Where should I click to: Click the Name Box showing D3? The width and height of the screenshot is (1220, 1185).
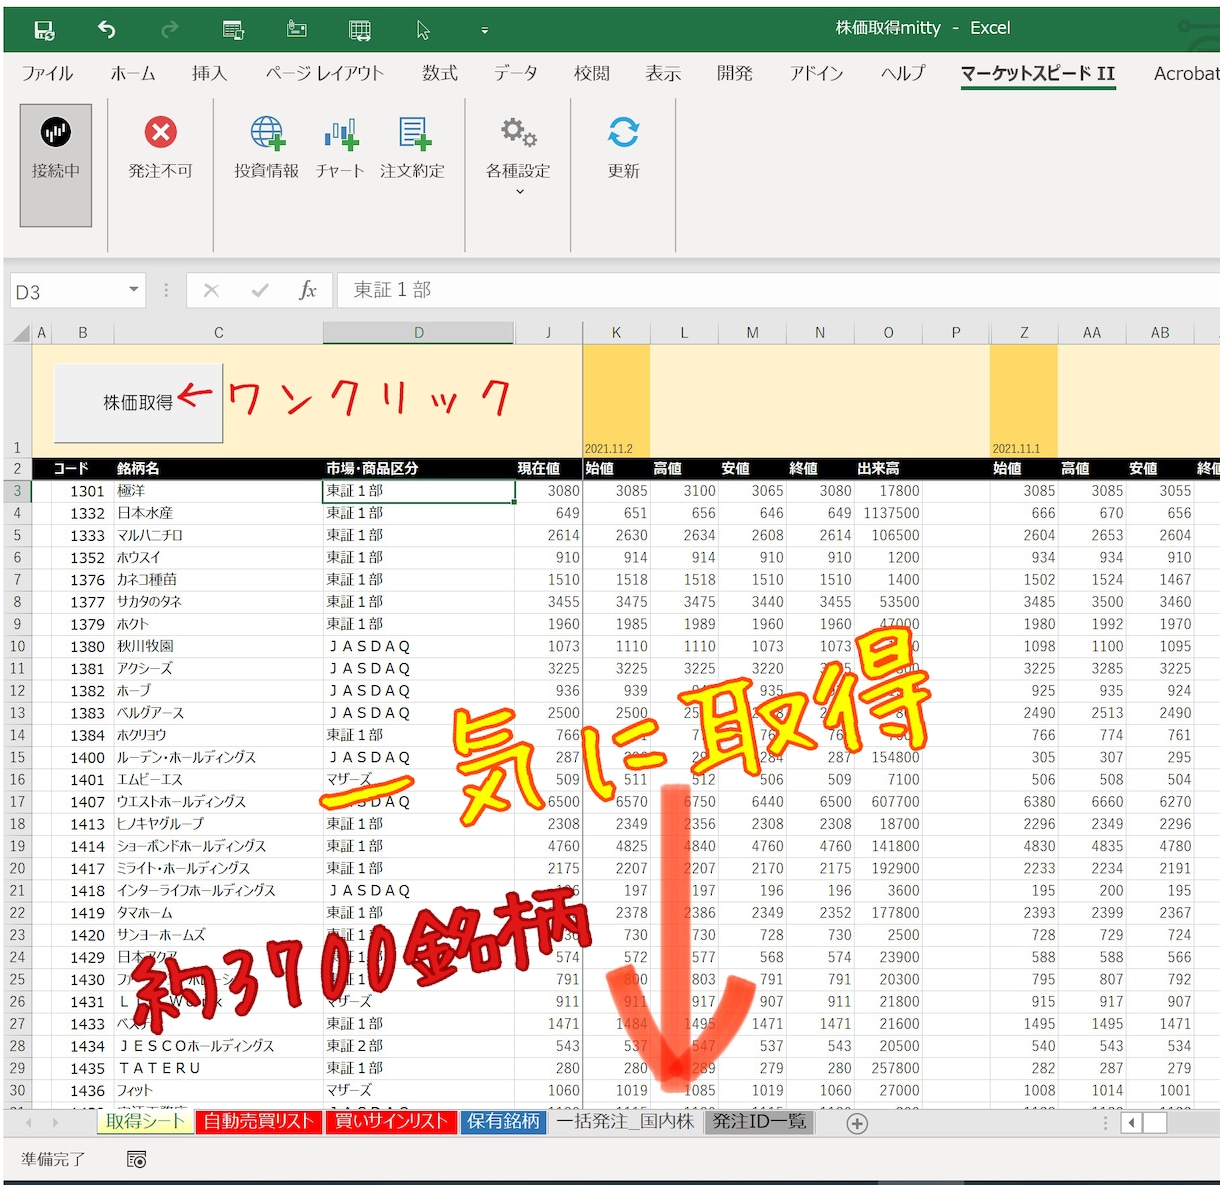pyautogui.click(x=65, y=291)
